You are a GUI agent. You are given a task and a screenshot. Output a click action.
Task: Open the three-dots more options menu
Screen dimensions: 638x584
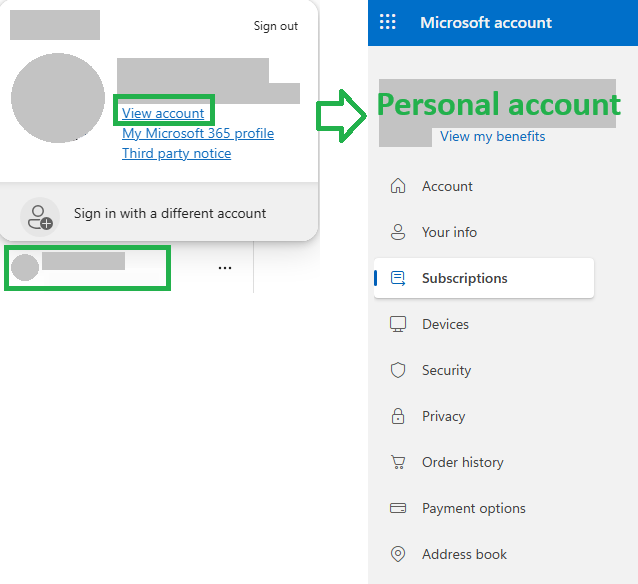pos(225,268)
